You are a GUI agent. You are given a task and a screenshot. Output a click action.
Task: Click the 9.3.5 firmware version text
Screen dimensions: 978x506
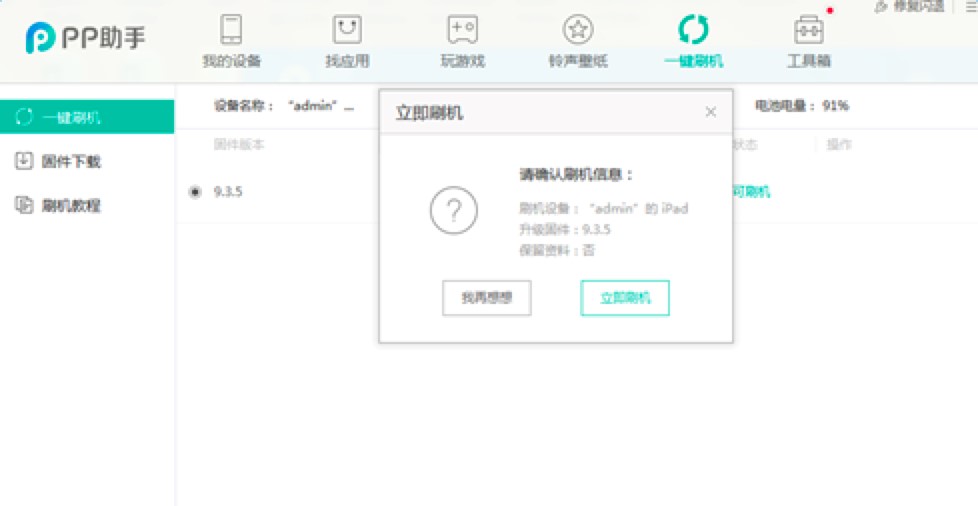[228, 192]
